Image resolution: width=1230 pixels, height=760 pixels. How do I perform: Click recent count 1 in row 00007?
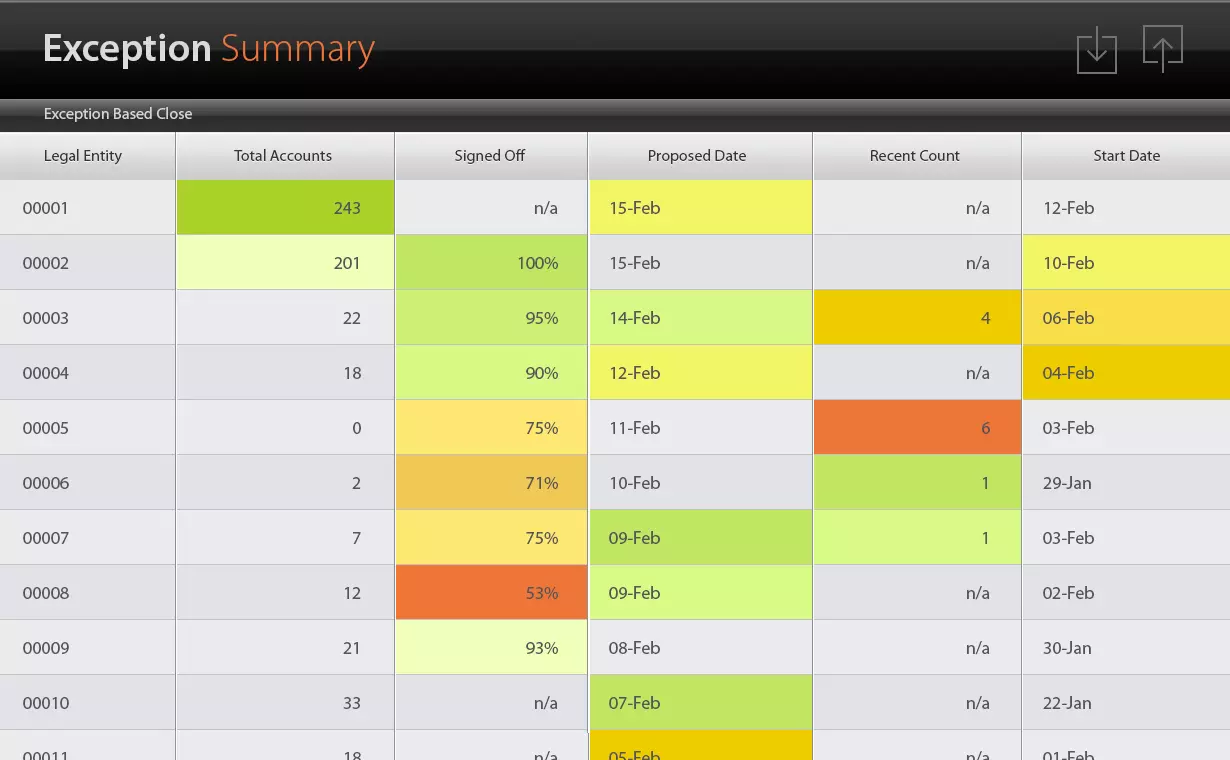(917, 538)
